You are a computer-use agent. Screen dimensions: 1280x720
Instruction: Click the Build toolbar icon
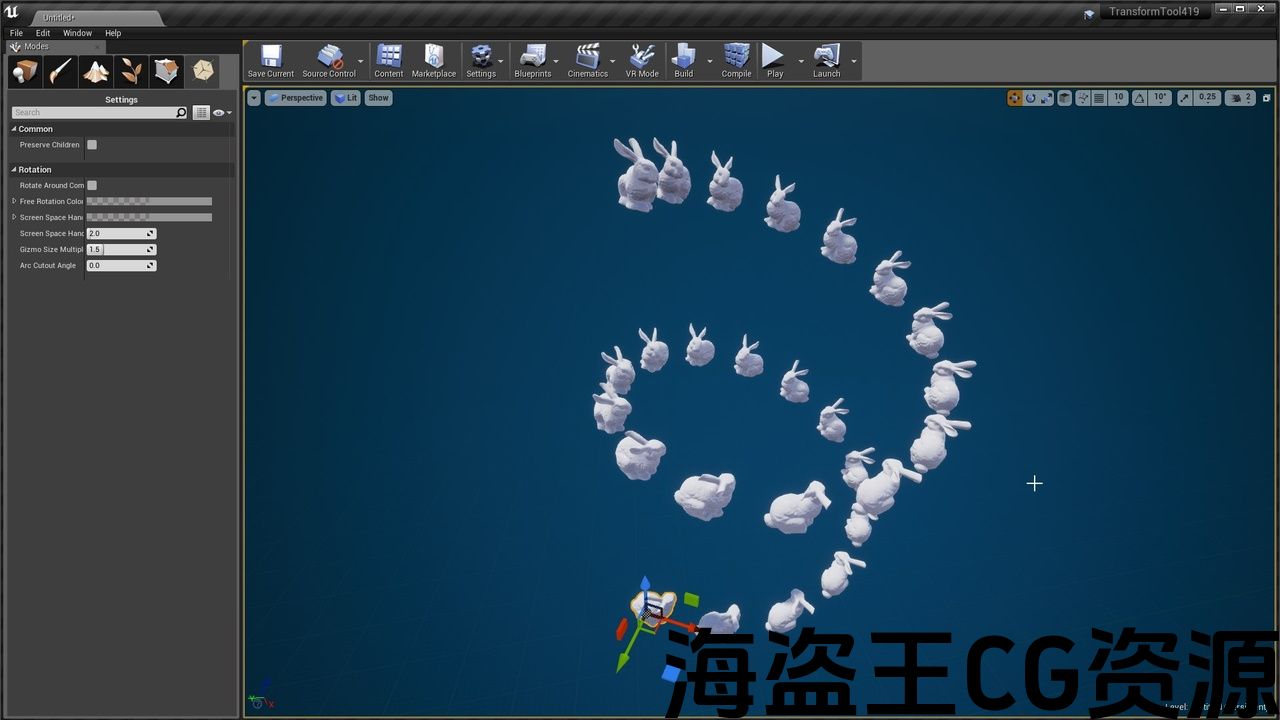[683, 60]
